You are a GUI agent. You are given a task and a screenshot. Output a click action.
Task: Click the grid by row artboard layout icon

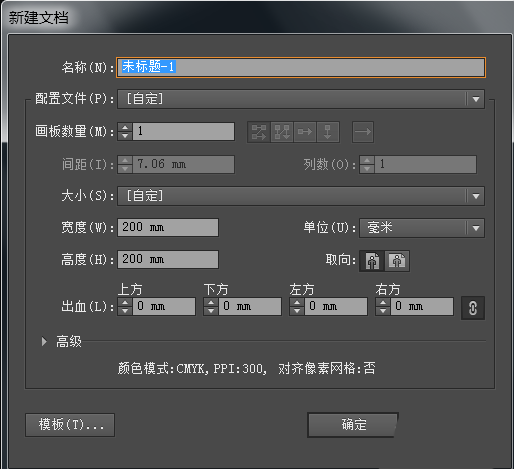259,132
